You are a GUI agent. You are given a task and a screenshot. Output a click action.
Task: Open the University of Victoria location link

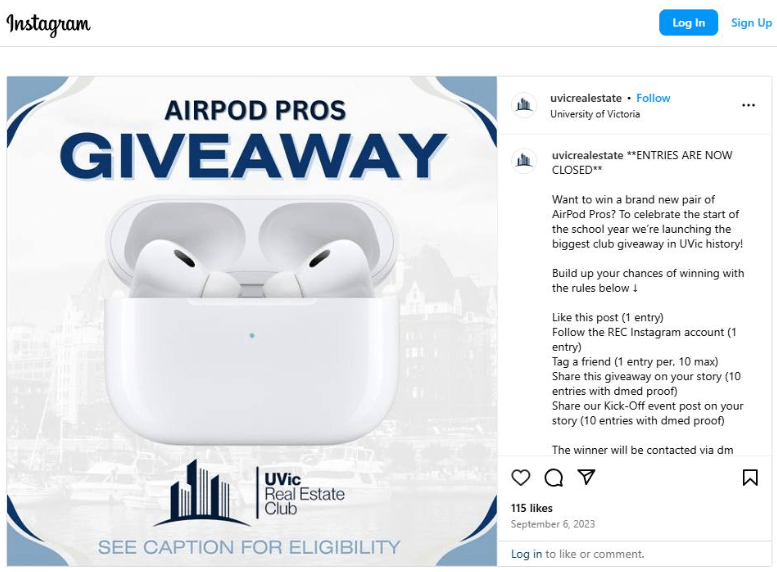coord(595,114)
